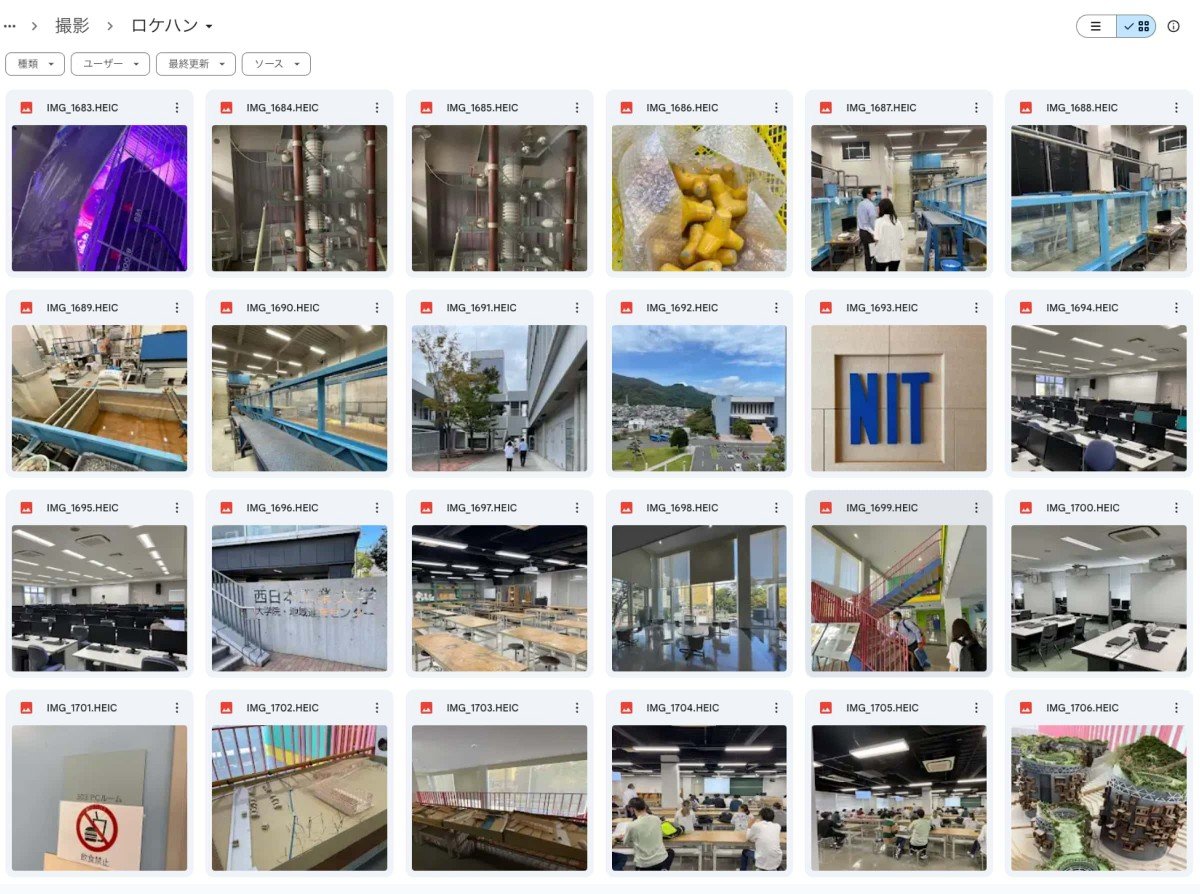This screenshot has width=1200, height=894.
Task: Open the three-dot menu for IMG_1683.HEIC
Action: click(x=177, y=108)
